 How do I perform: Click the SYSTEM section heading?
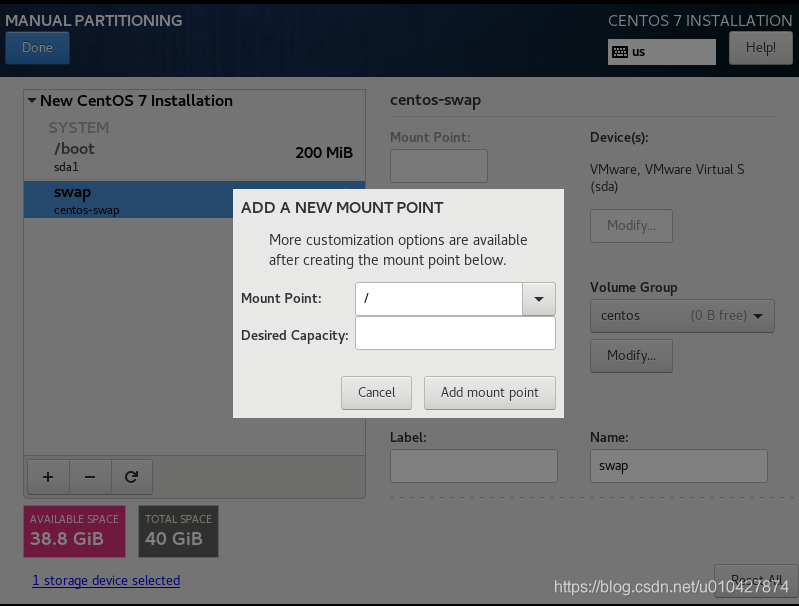(x=78, y=127)
